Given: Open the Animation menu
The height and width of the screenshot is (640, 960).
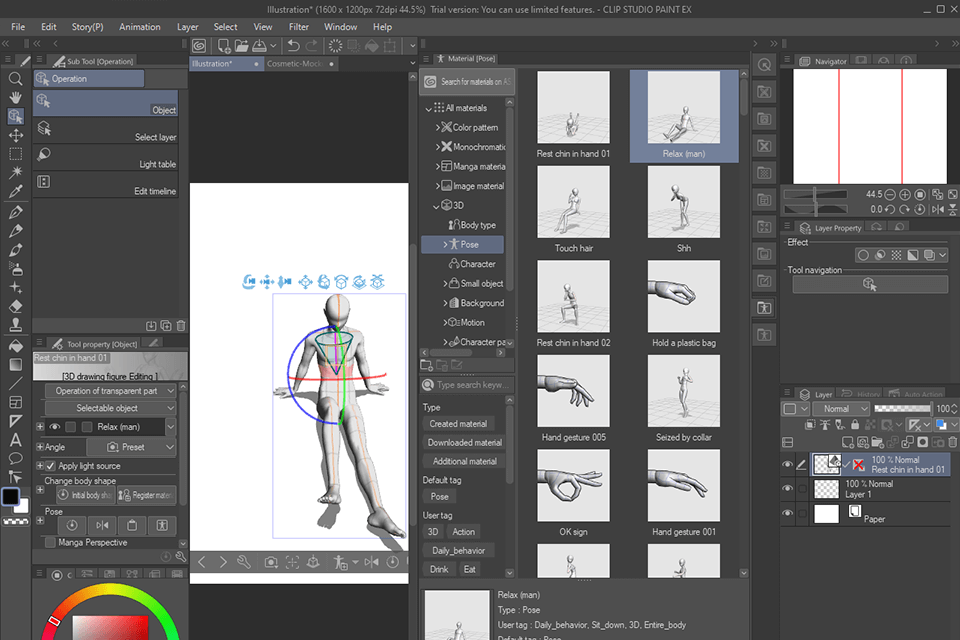Looking at the screenshot, I should click(x=140, y=27).
